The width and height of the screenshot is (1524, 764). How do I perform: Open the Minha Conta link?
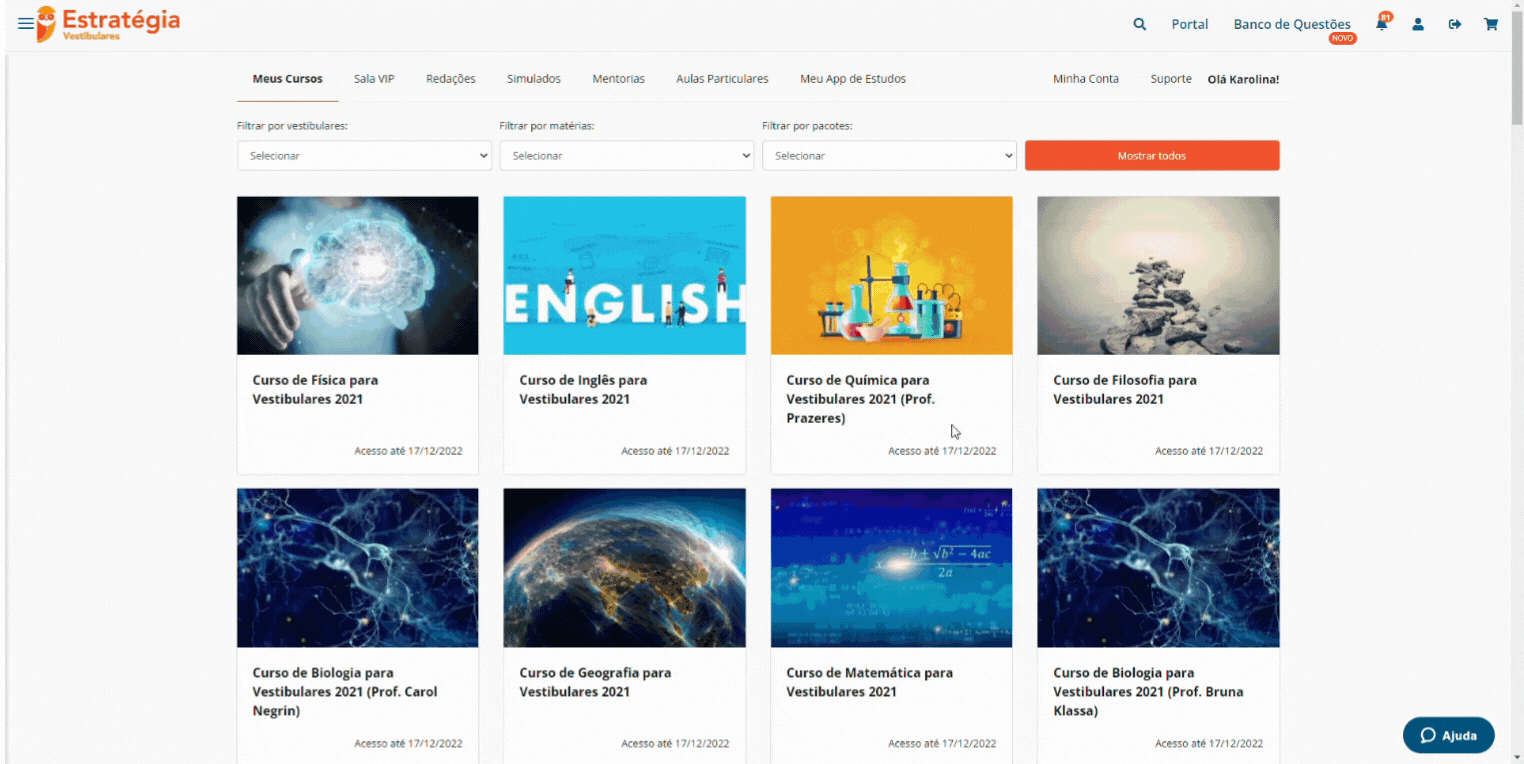1086,79
